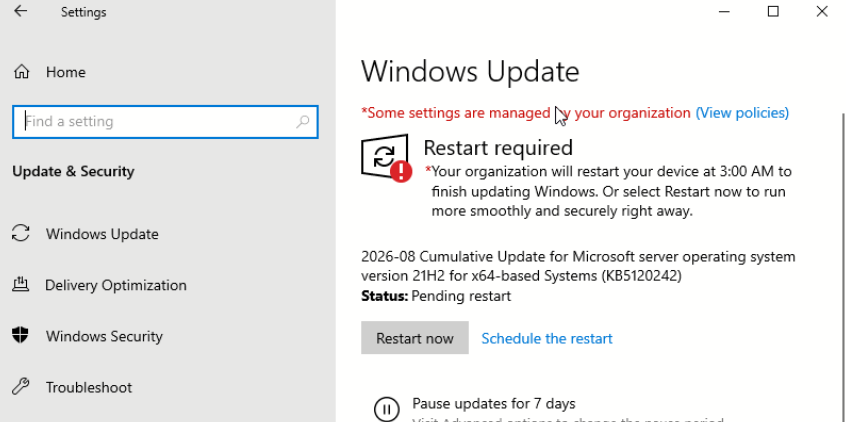Click the Windows Update page heading
The height and width of the screenshot is (422, 846).
[x=470, y=71]
